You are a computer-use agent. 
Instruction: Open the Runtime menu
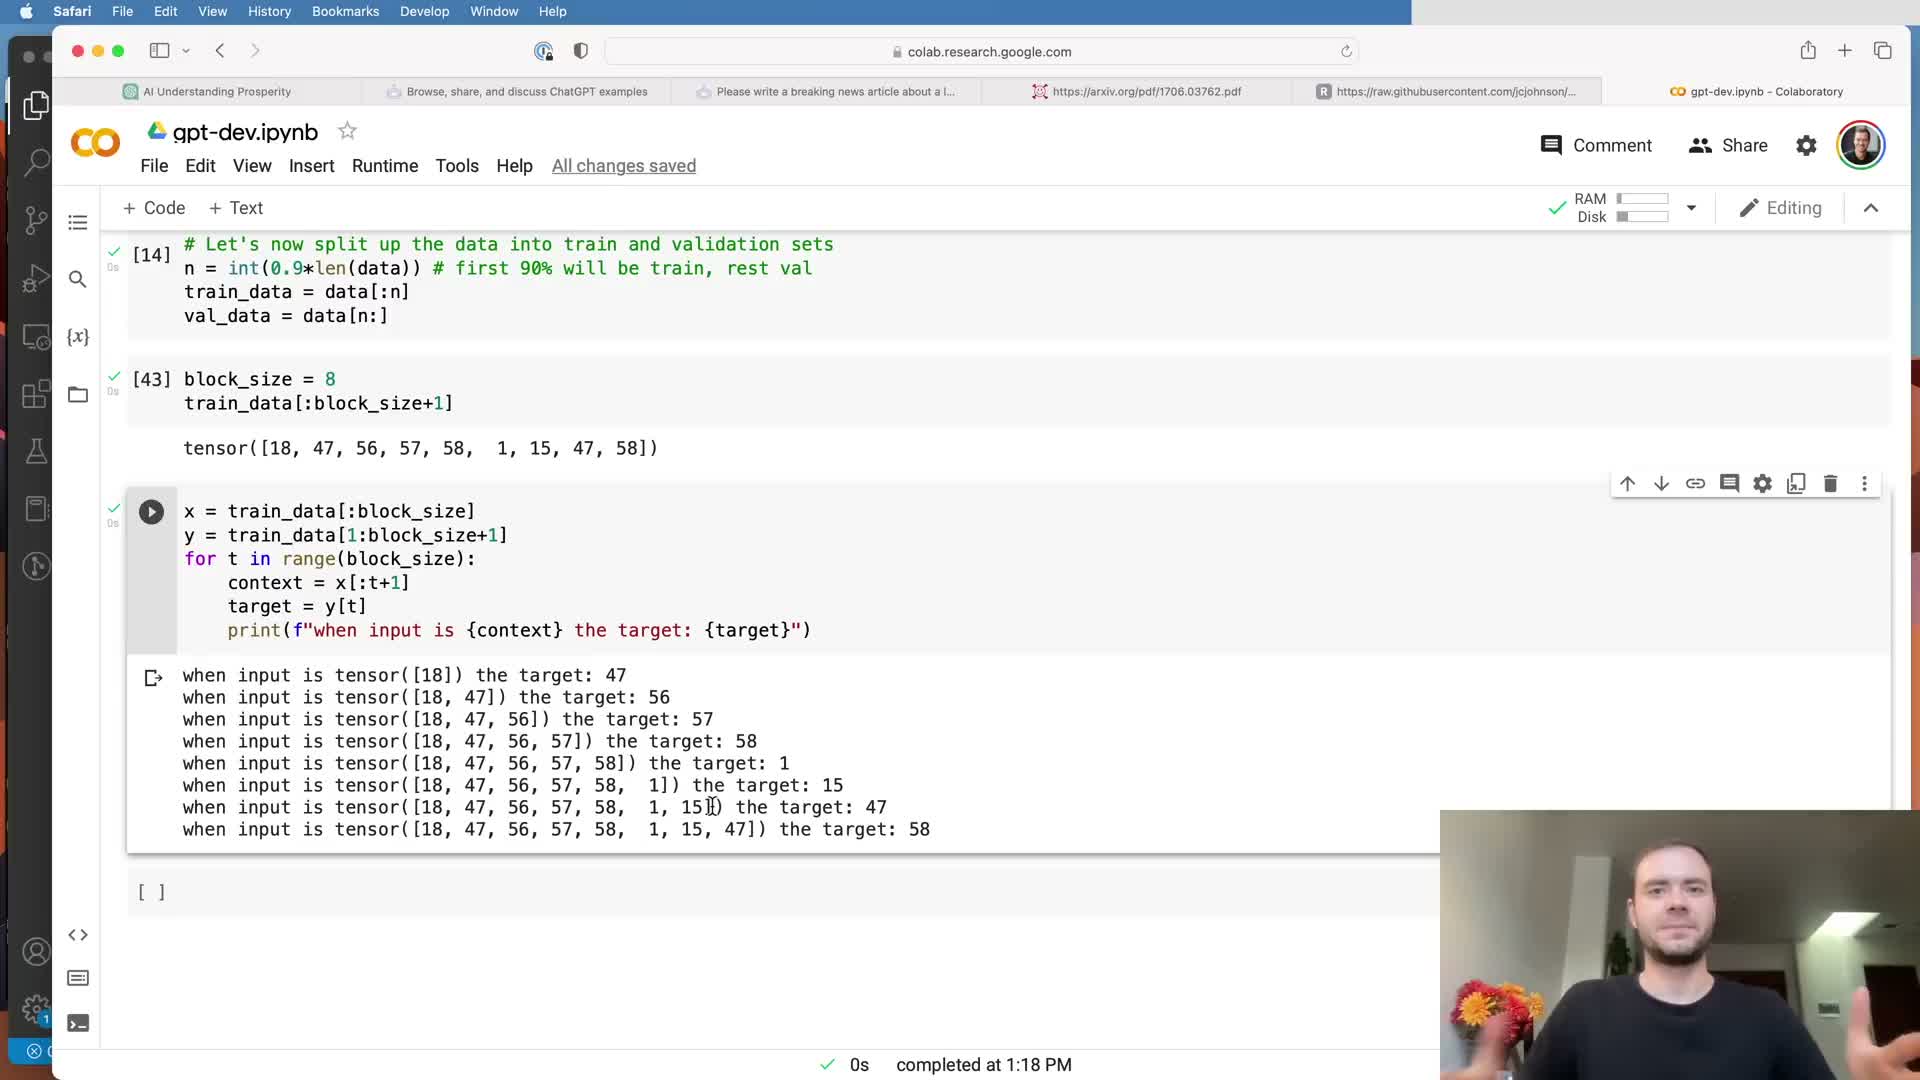tap(384, 166)
